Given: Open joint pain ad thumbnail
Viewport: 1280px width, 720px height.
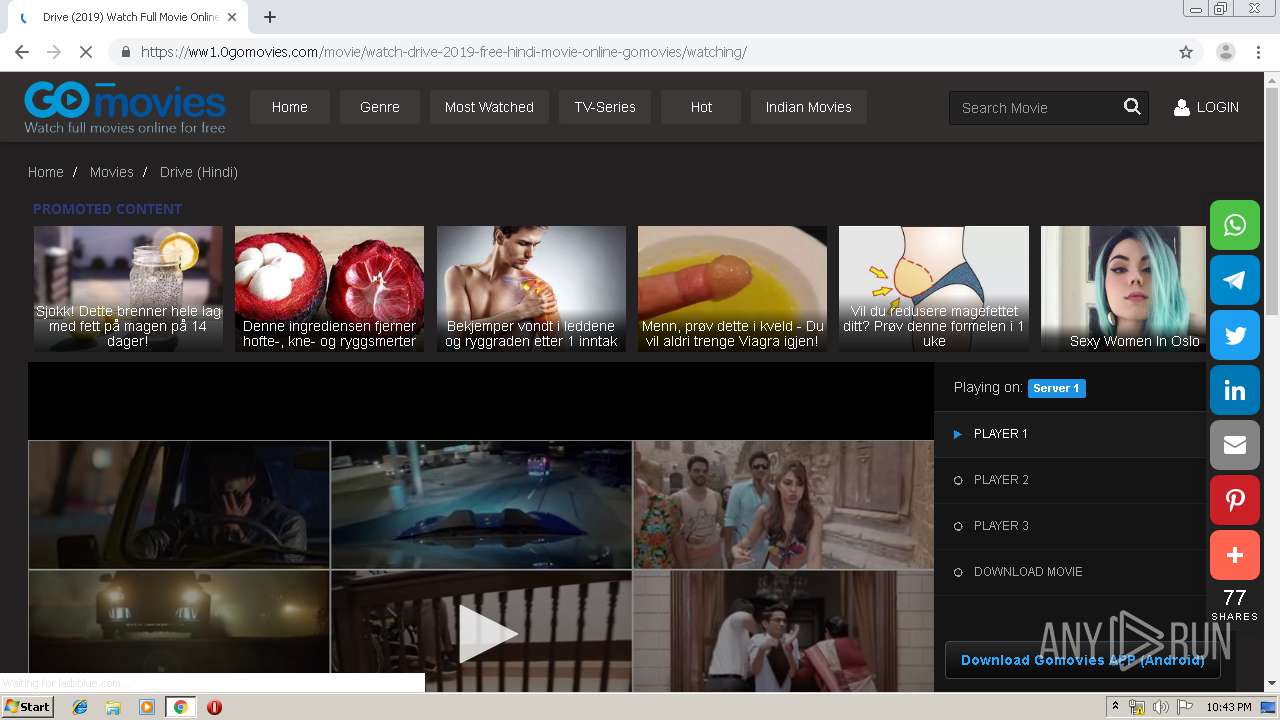Looking at the screenshot, I should [531, 289].
